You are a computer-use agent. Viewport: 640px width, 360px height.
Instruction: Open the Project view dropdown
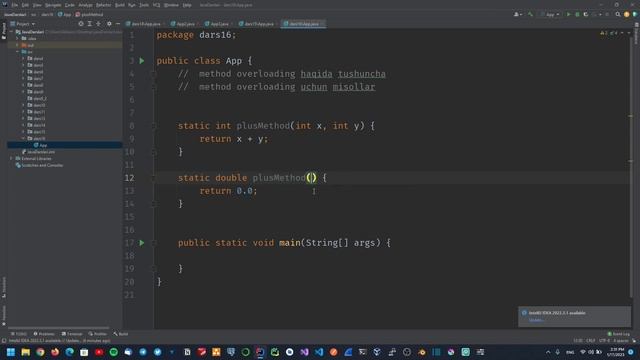pos(22,24)
